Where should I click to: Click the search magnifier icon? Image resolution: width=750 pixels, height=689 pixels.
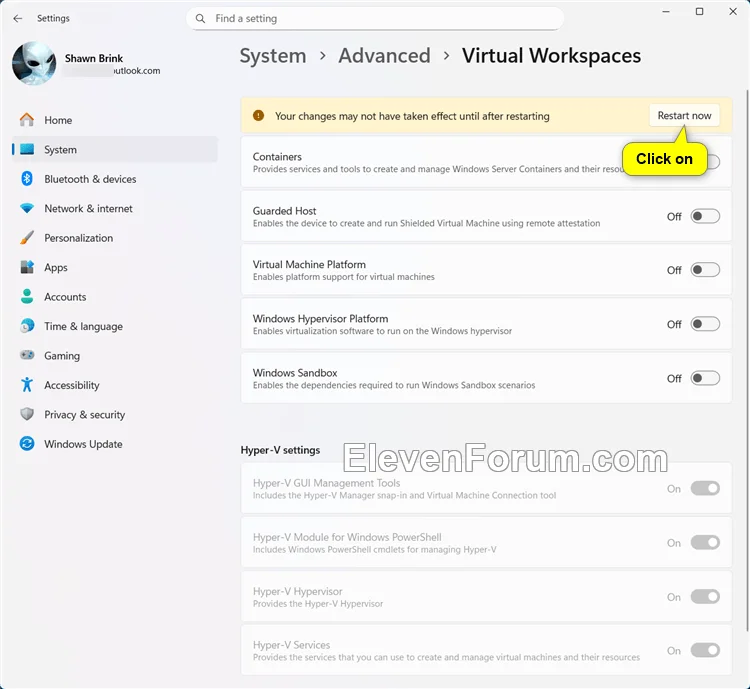200,18
